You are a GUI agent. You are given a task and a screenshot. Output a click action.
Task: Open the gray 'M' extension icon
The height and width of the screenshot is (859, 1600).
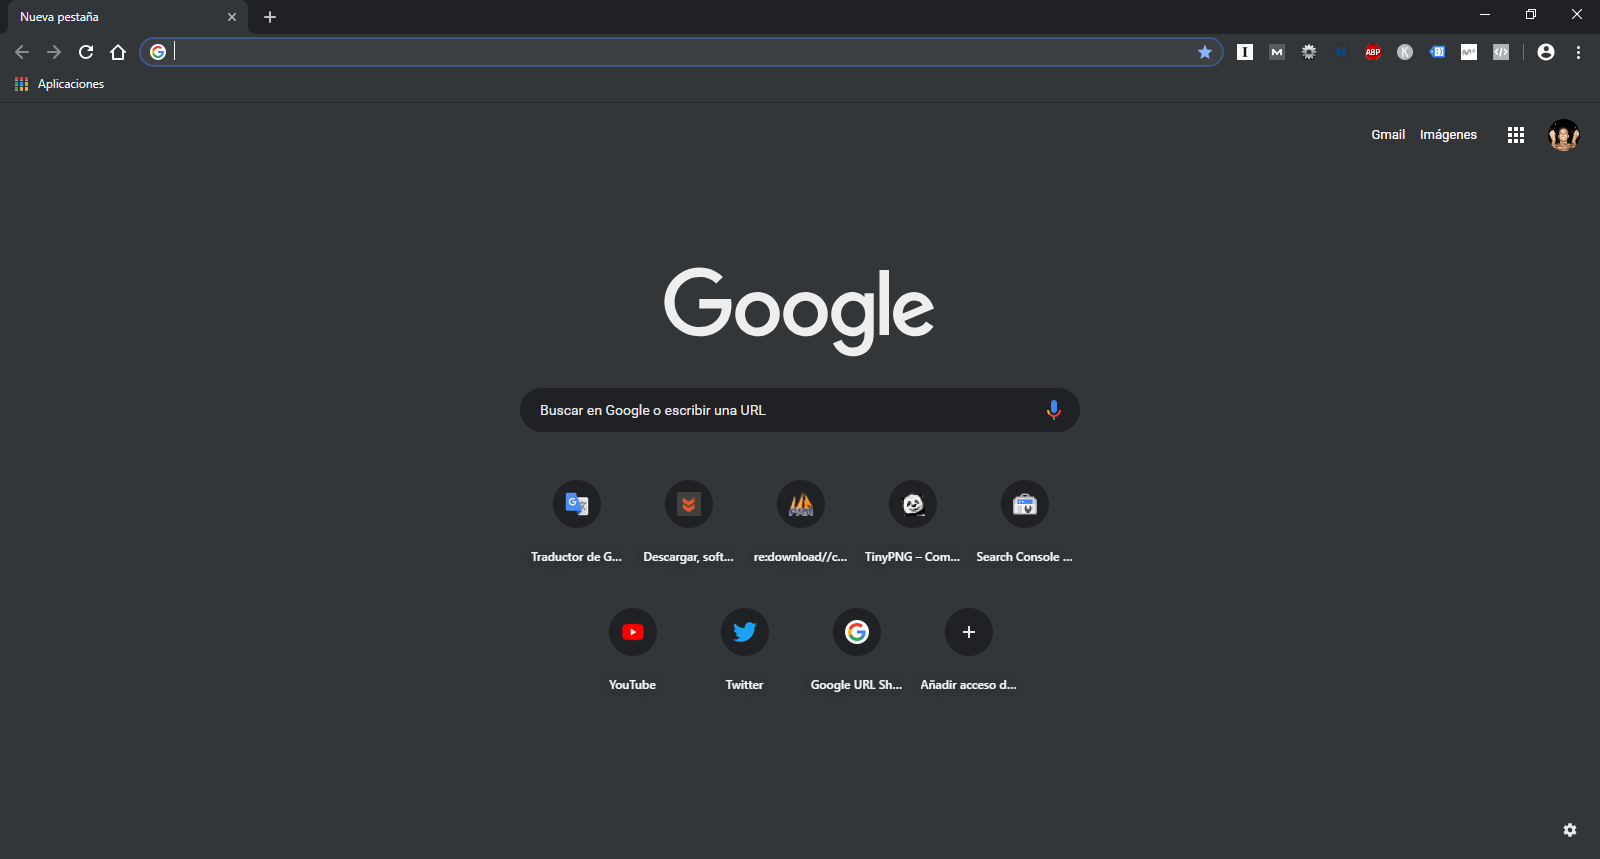pos(1277,52)
